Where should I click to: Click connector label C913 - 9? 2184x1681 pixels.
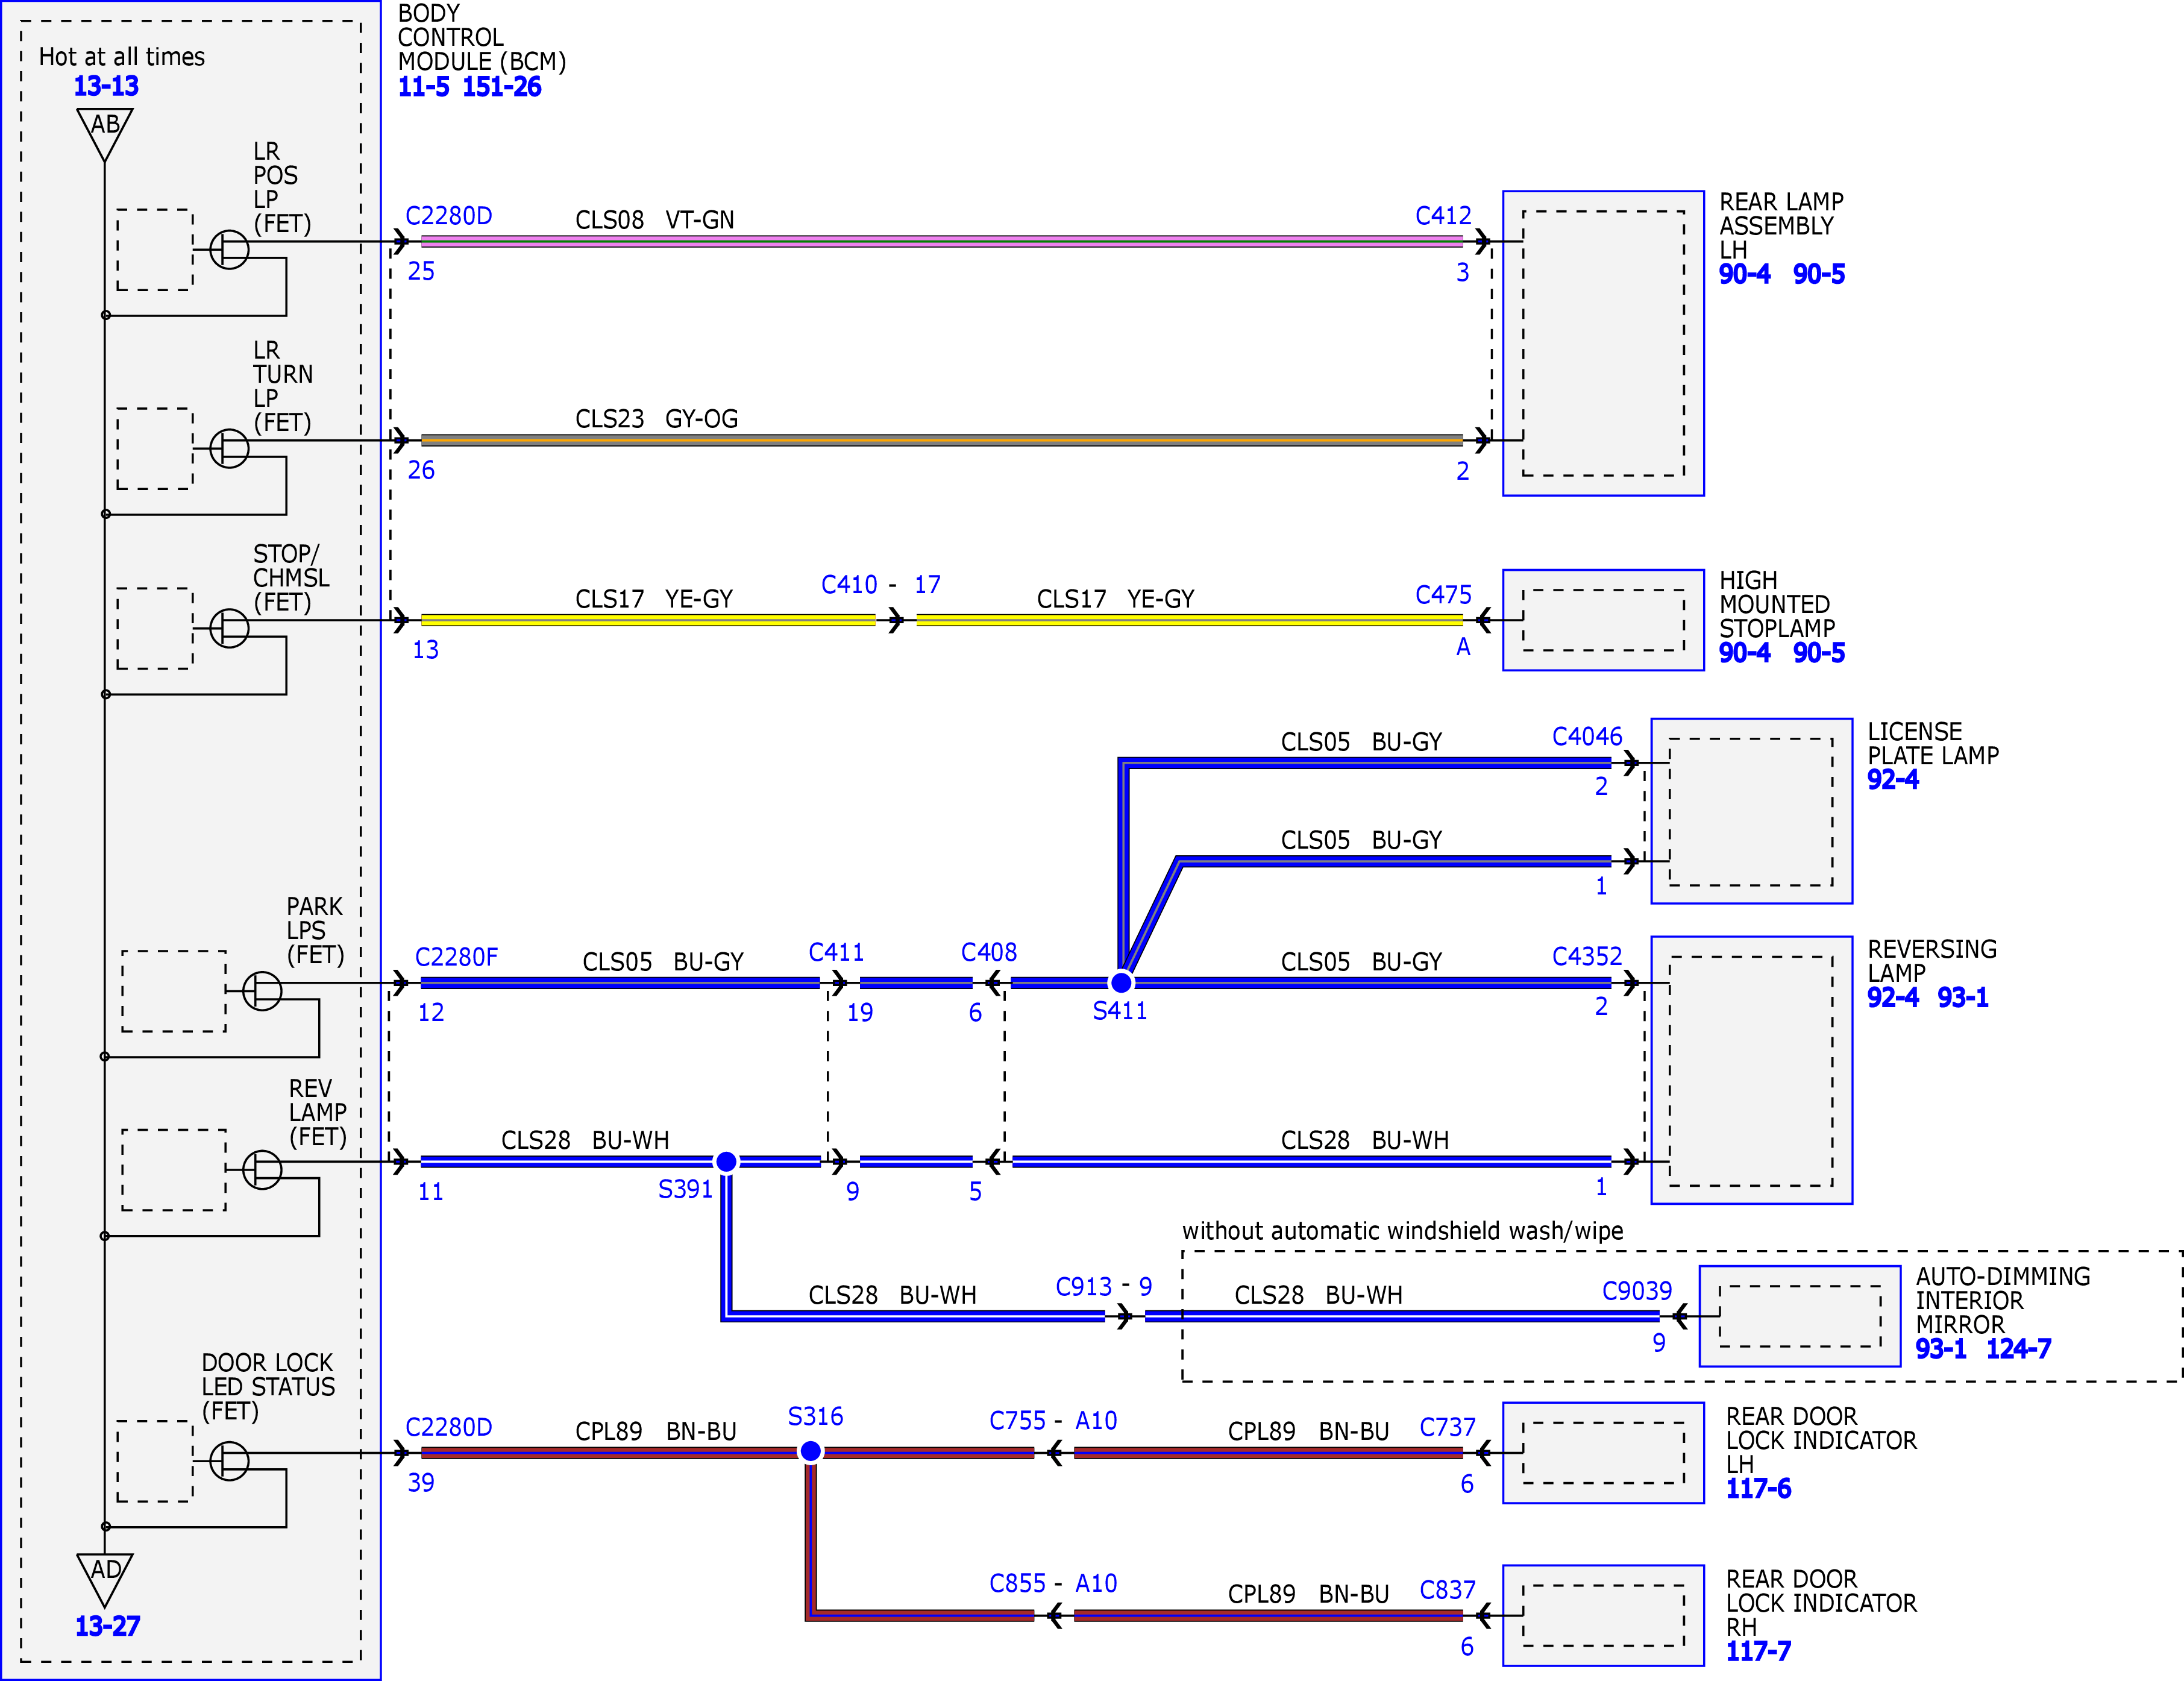click(x=1104, y=1287)
